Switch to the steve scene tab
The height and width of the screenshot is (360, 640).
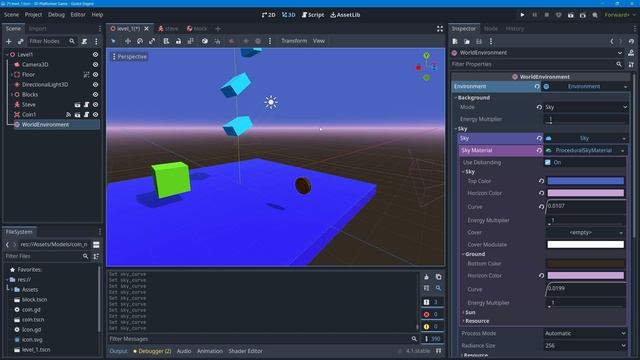coord(168,29)
